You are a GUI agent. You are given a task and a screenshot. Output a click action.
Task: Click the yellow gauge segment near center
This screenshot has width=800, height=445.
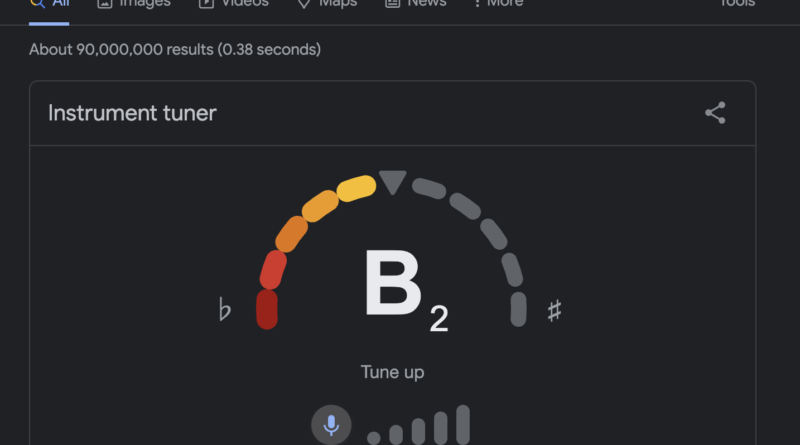pos(356,188)
